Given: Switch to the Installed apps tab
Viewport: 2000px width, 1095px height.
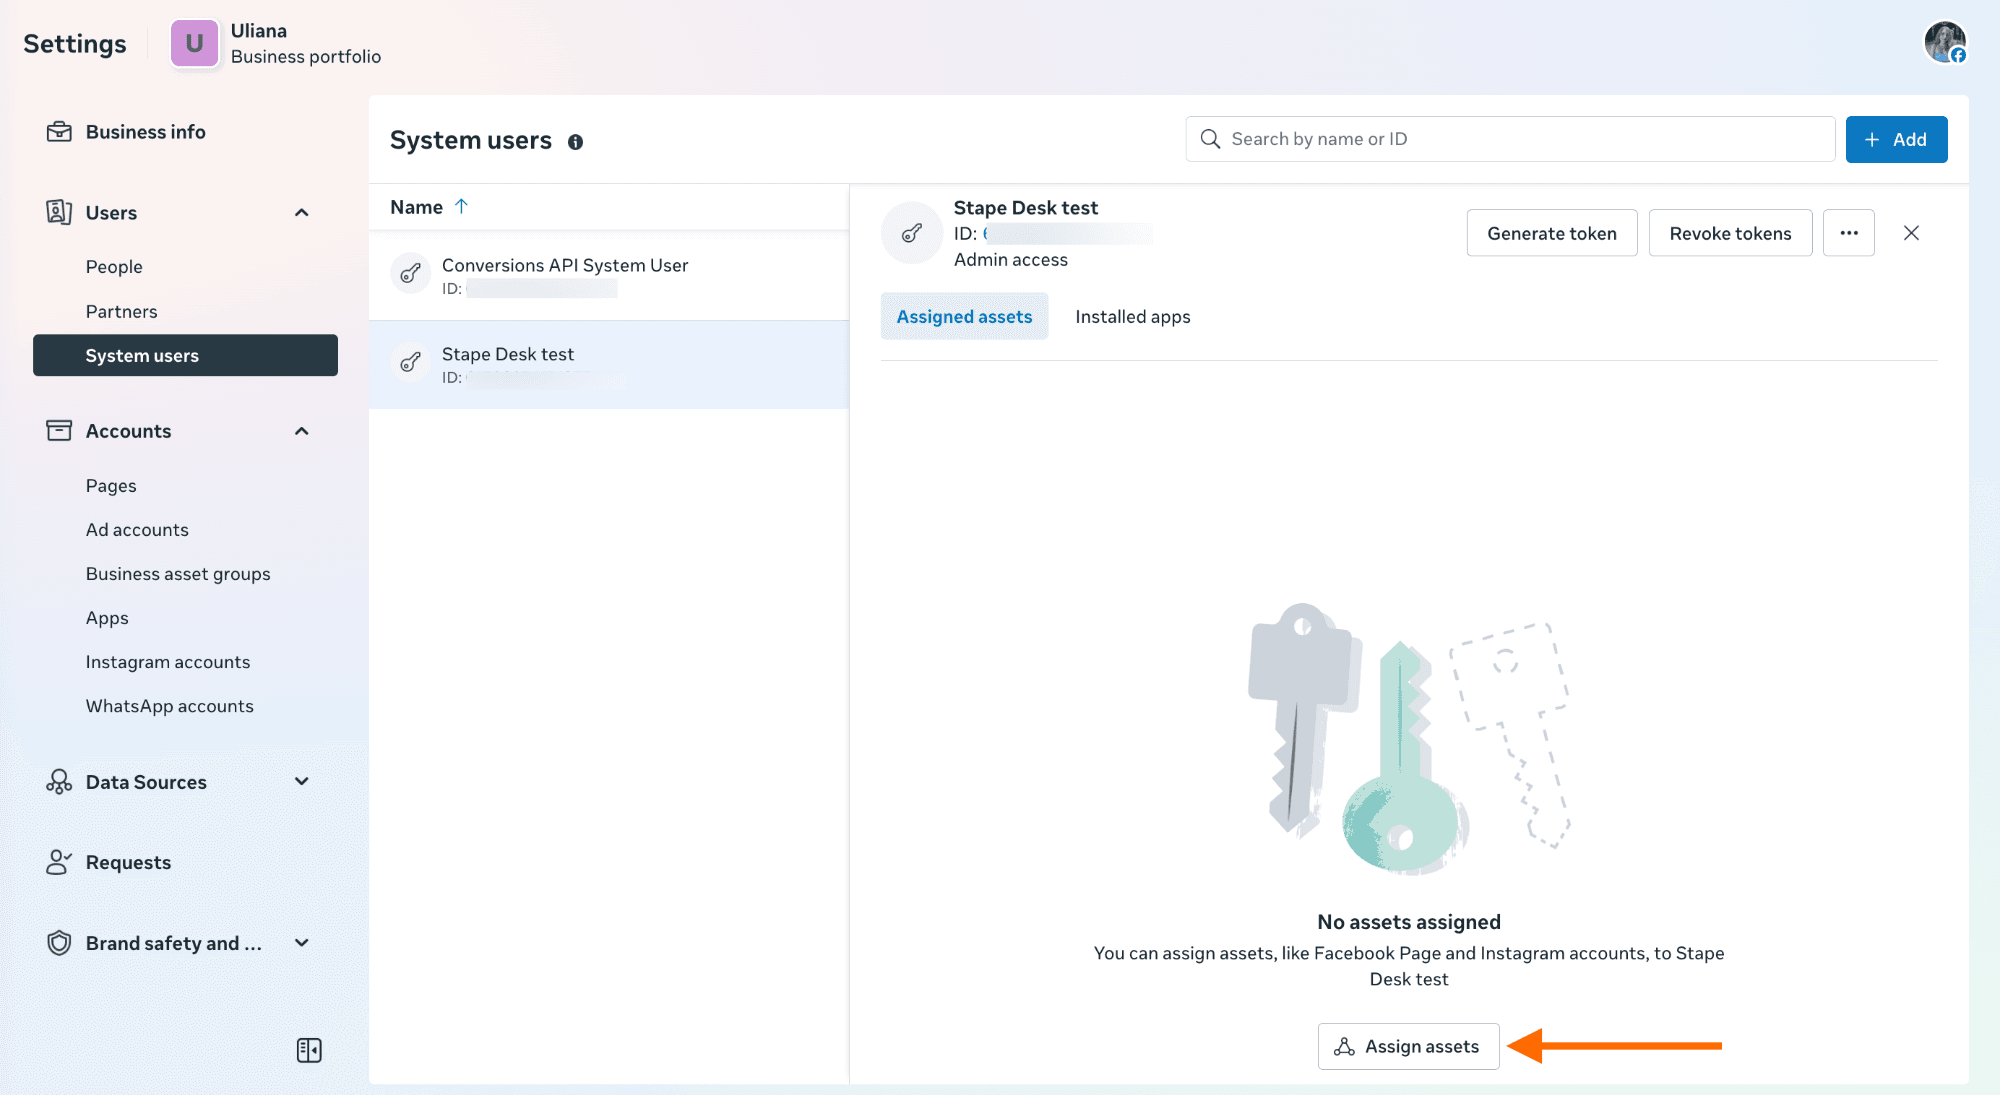Looking at the screenshot, I should [1132, 316].
